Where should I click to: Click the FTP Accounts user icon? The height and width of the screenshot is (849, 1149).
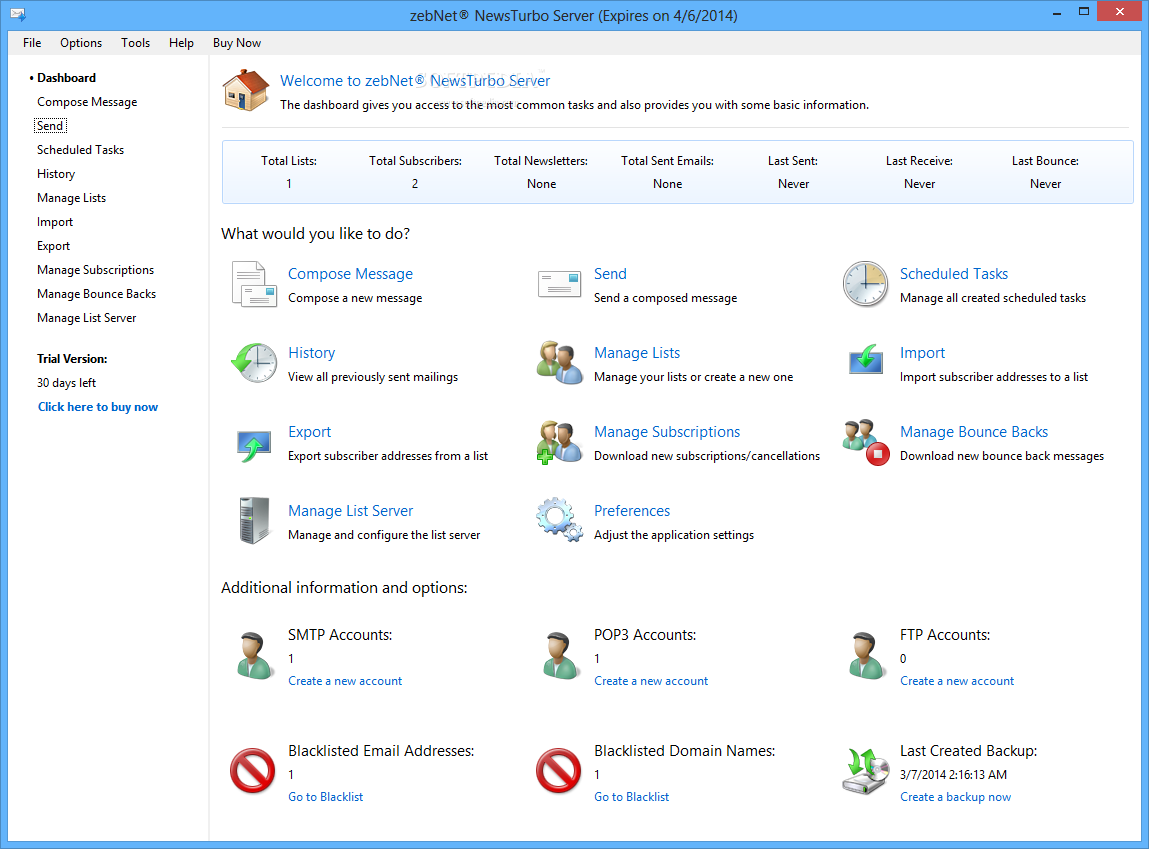pyautogui.click(x=866, y=656)
